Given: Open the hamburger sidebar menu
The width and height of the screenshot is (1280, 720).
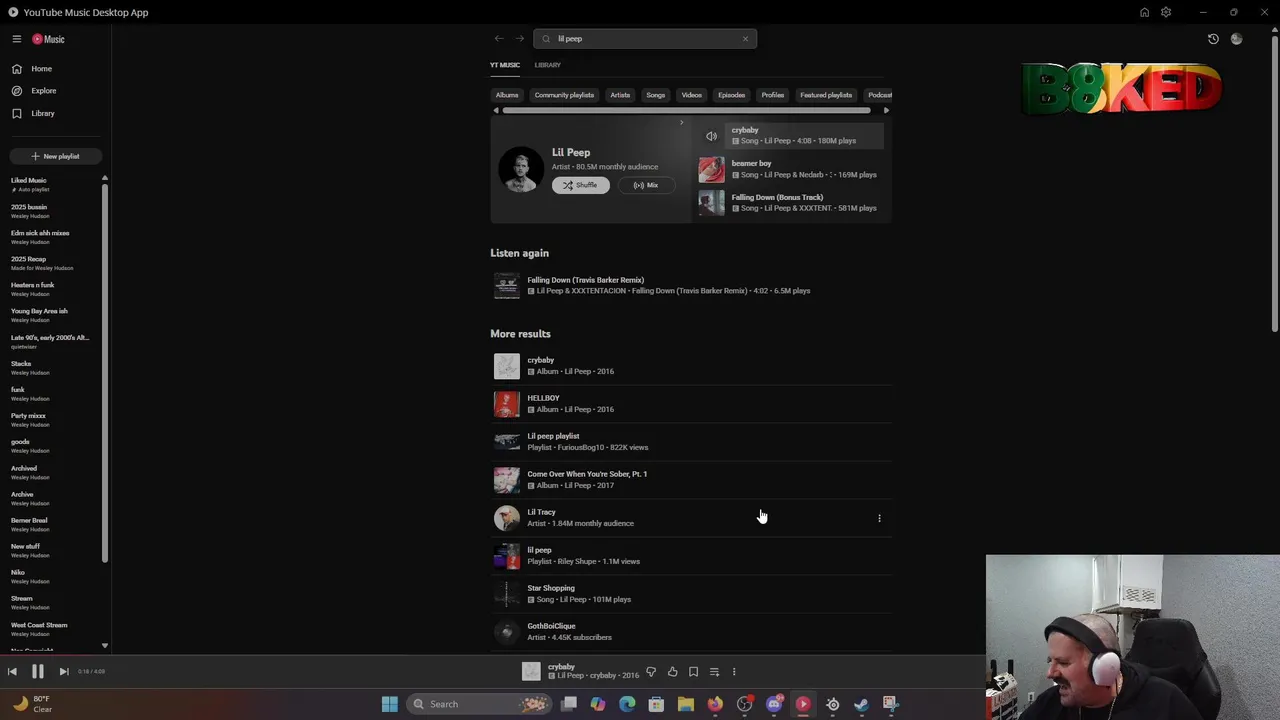Looking at the screenshot, I should [x=16, y=39].
